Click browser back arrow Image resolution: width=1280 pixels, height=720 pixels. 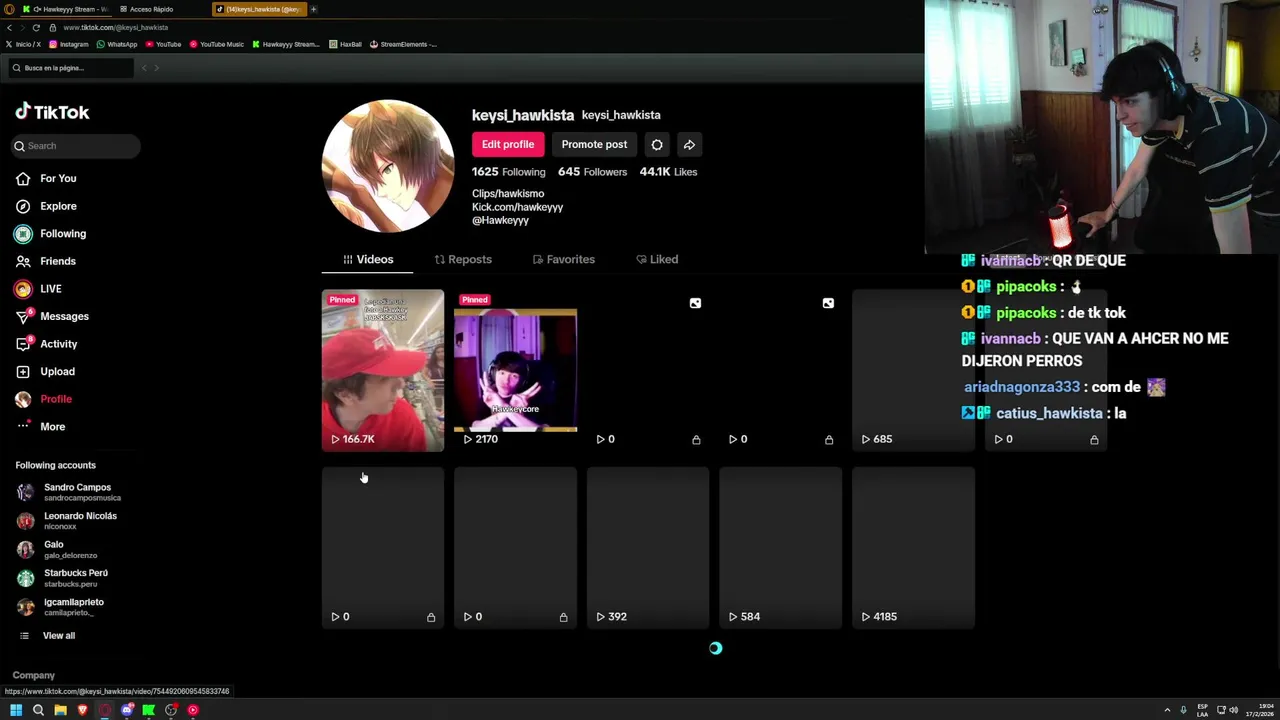click(x=9, y=27)
